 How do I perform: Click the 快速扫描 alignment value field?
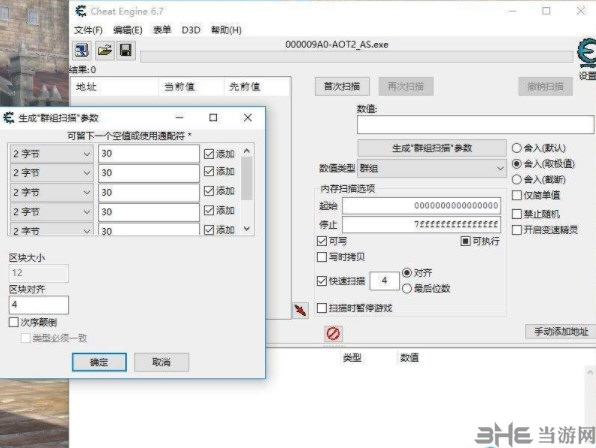click(x=385, y=281)
